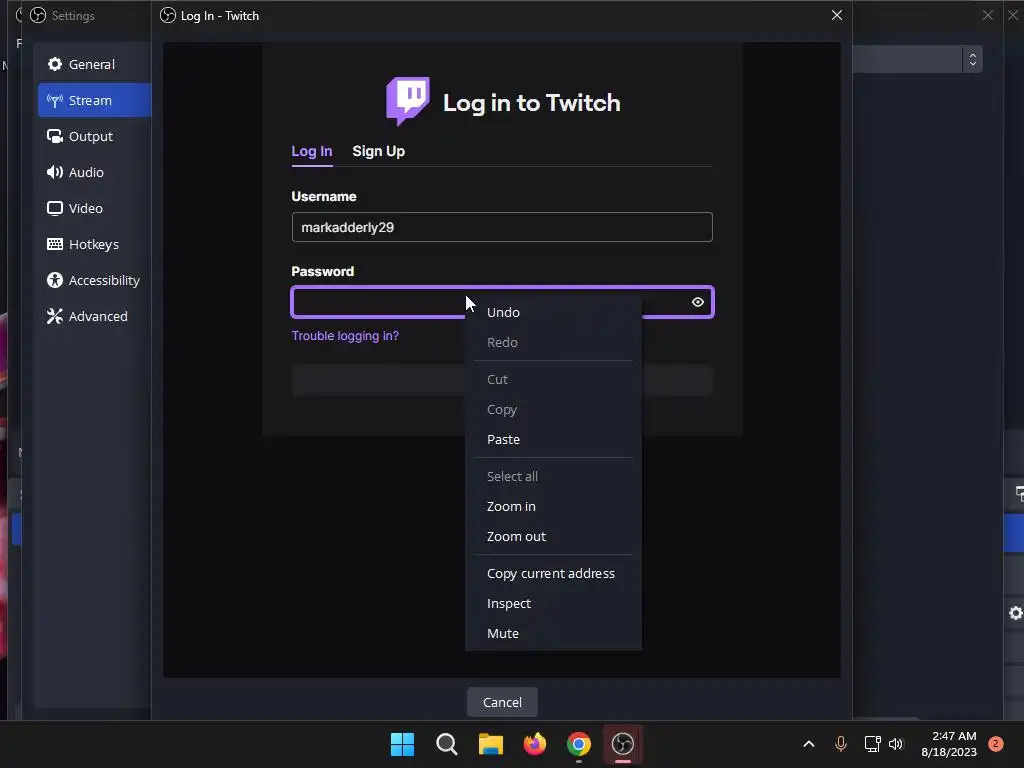This screenshot has width=1024, height=768.
Task: Click the Username input field
Action: [x=502, y=227]
